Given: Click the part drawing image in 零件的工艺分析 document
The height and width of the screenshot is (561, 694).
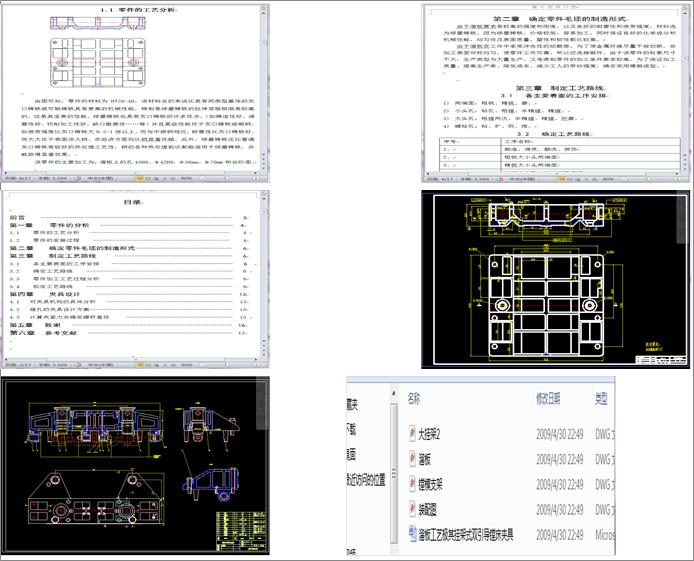Looking at the screenshot, I should click(98, 52).
